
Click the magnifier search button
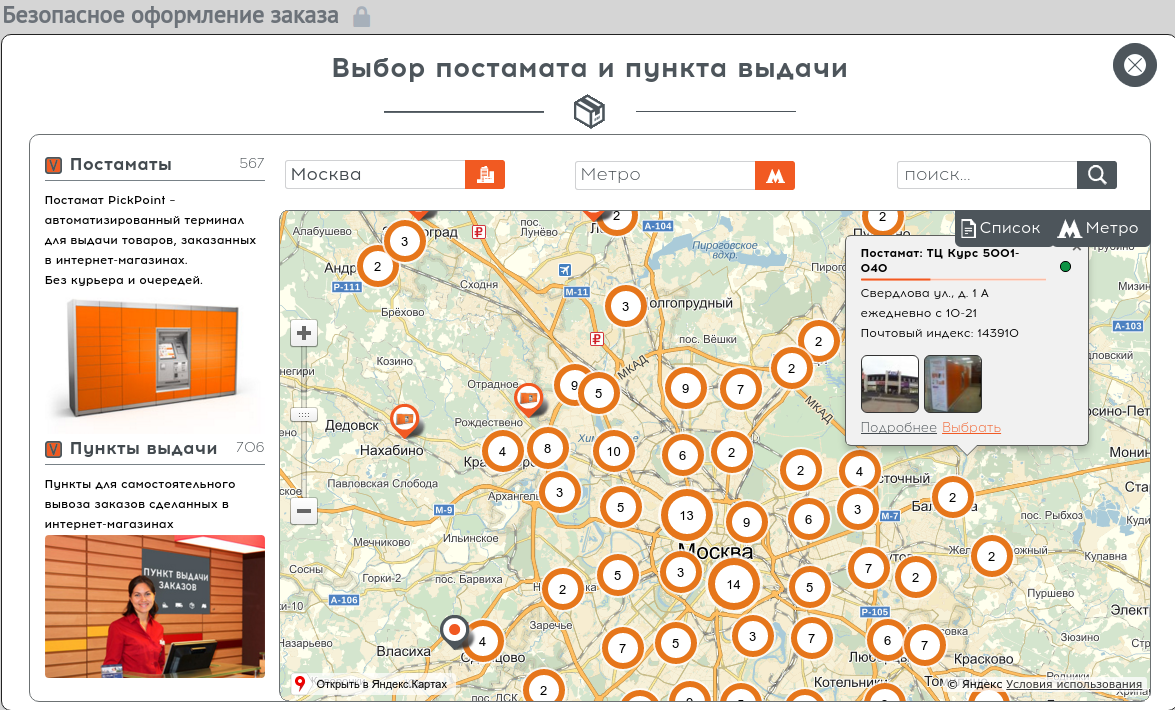click(1096, 175)
